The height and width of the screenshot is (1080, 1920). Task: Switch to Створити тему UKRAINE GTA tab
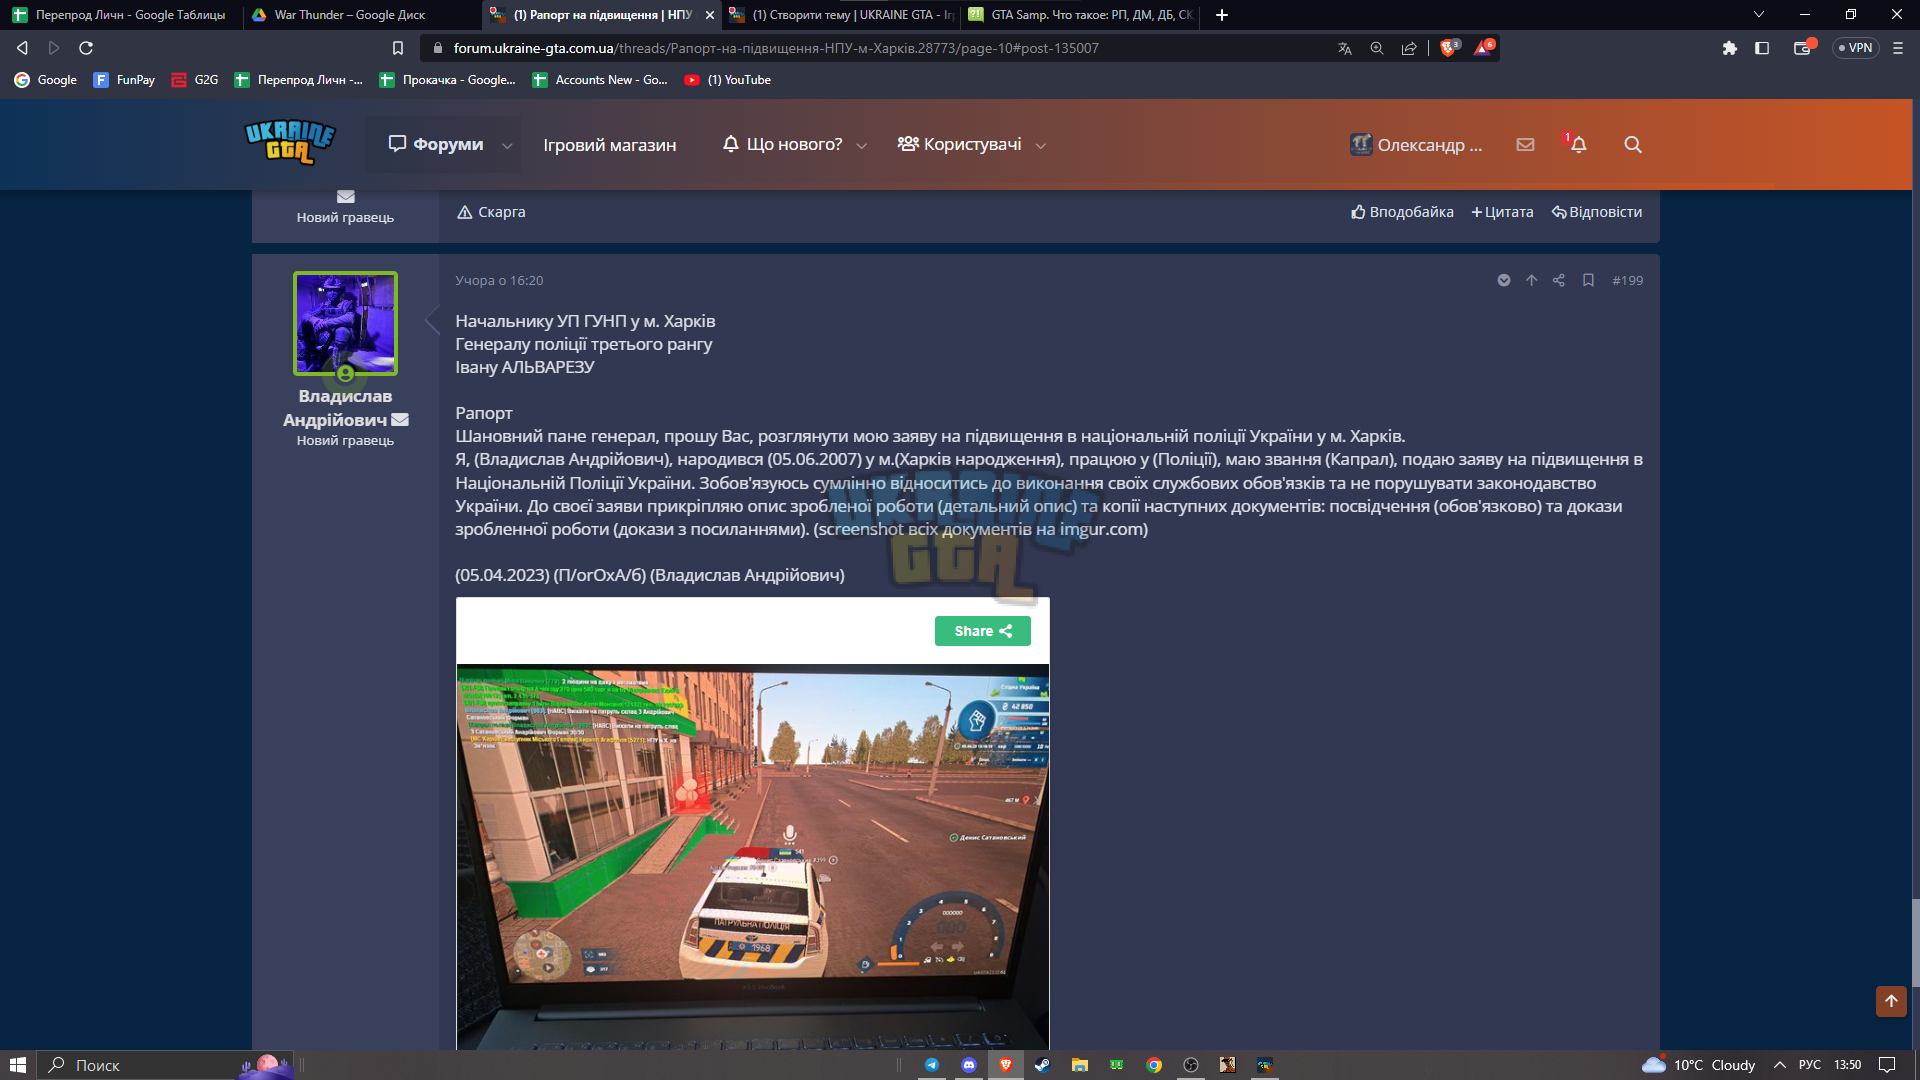[x=842, y=15]
